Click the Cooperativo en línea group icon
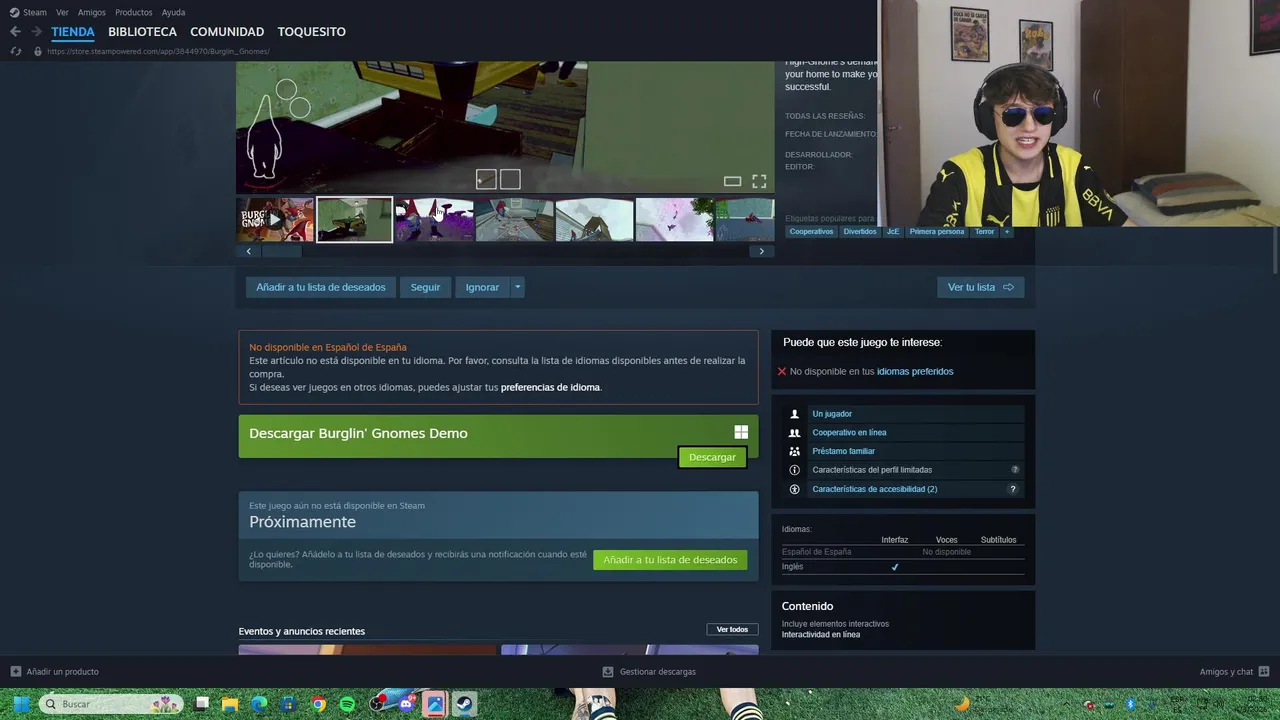The image size is (1280, 720). coord(795,433)
